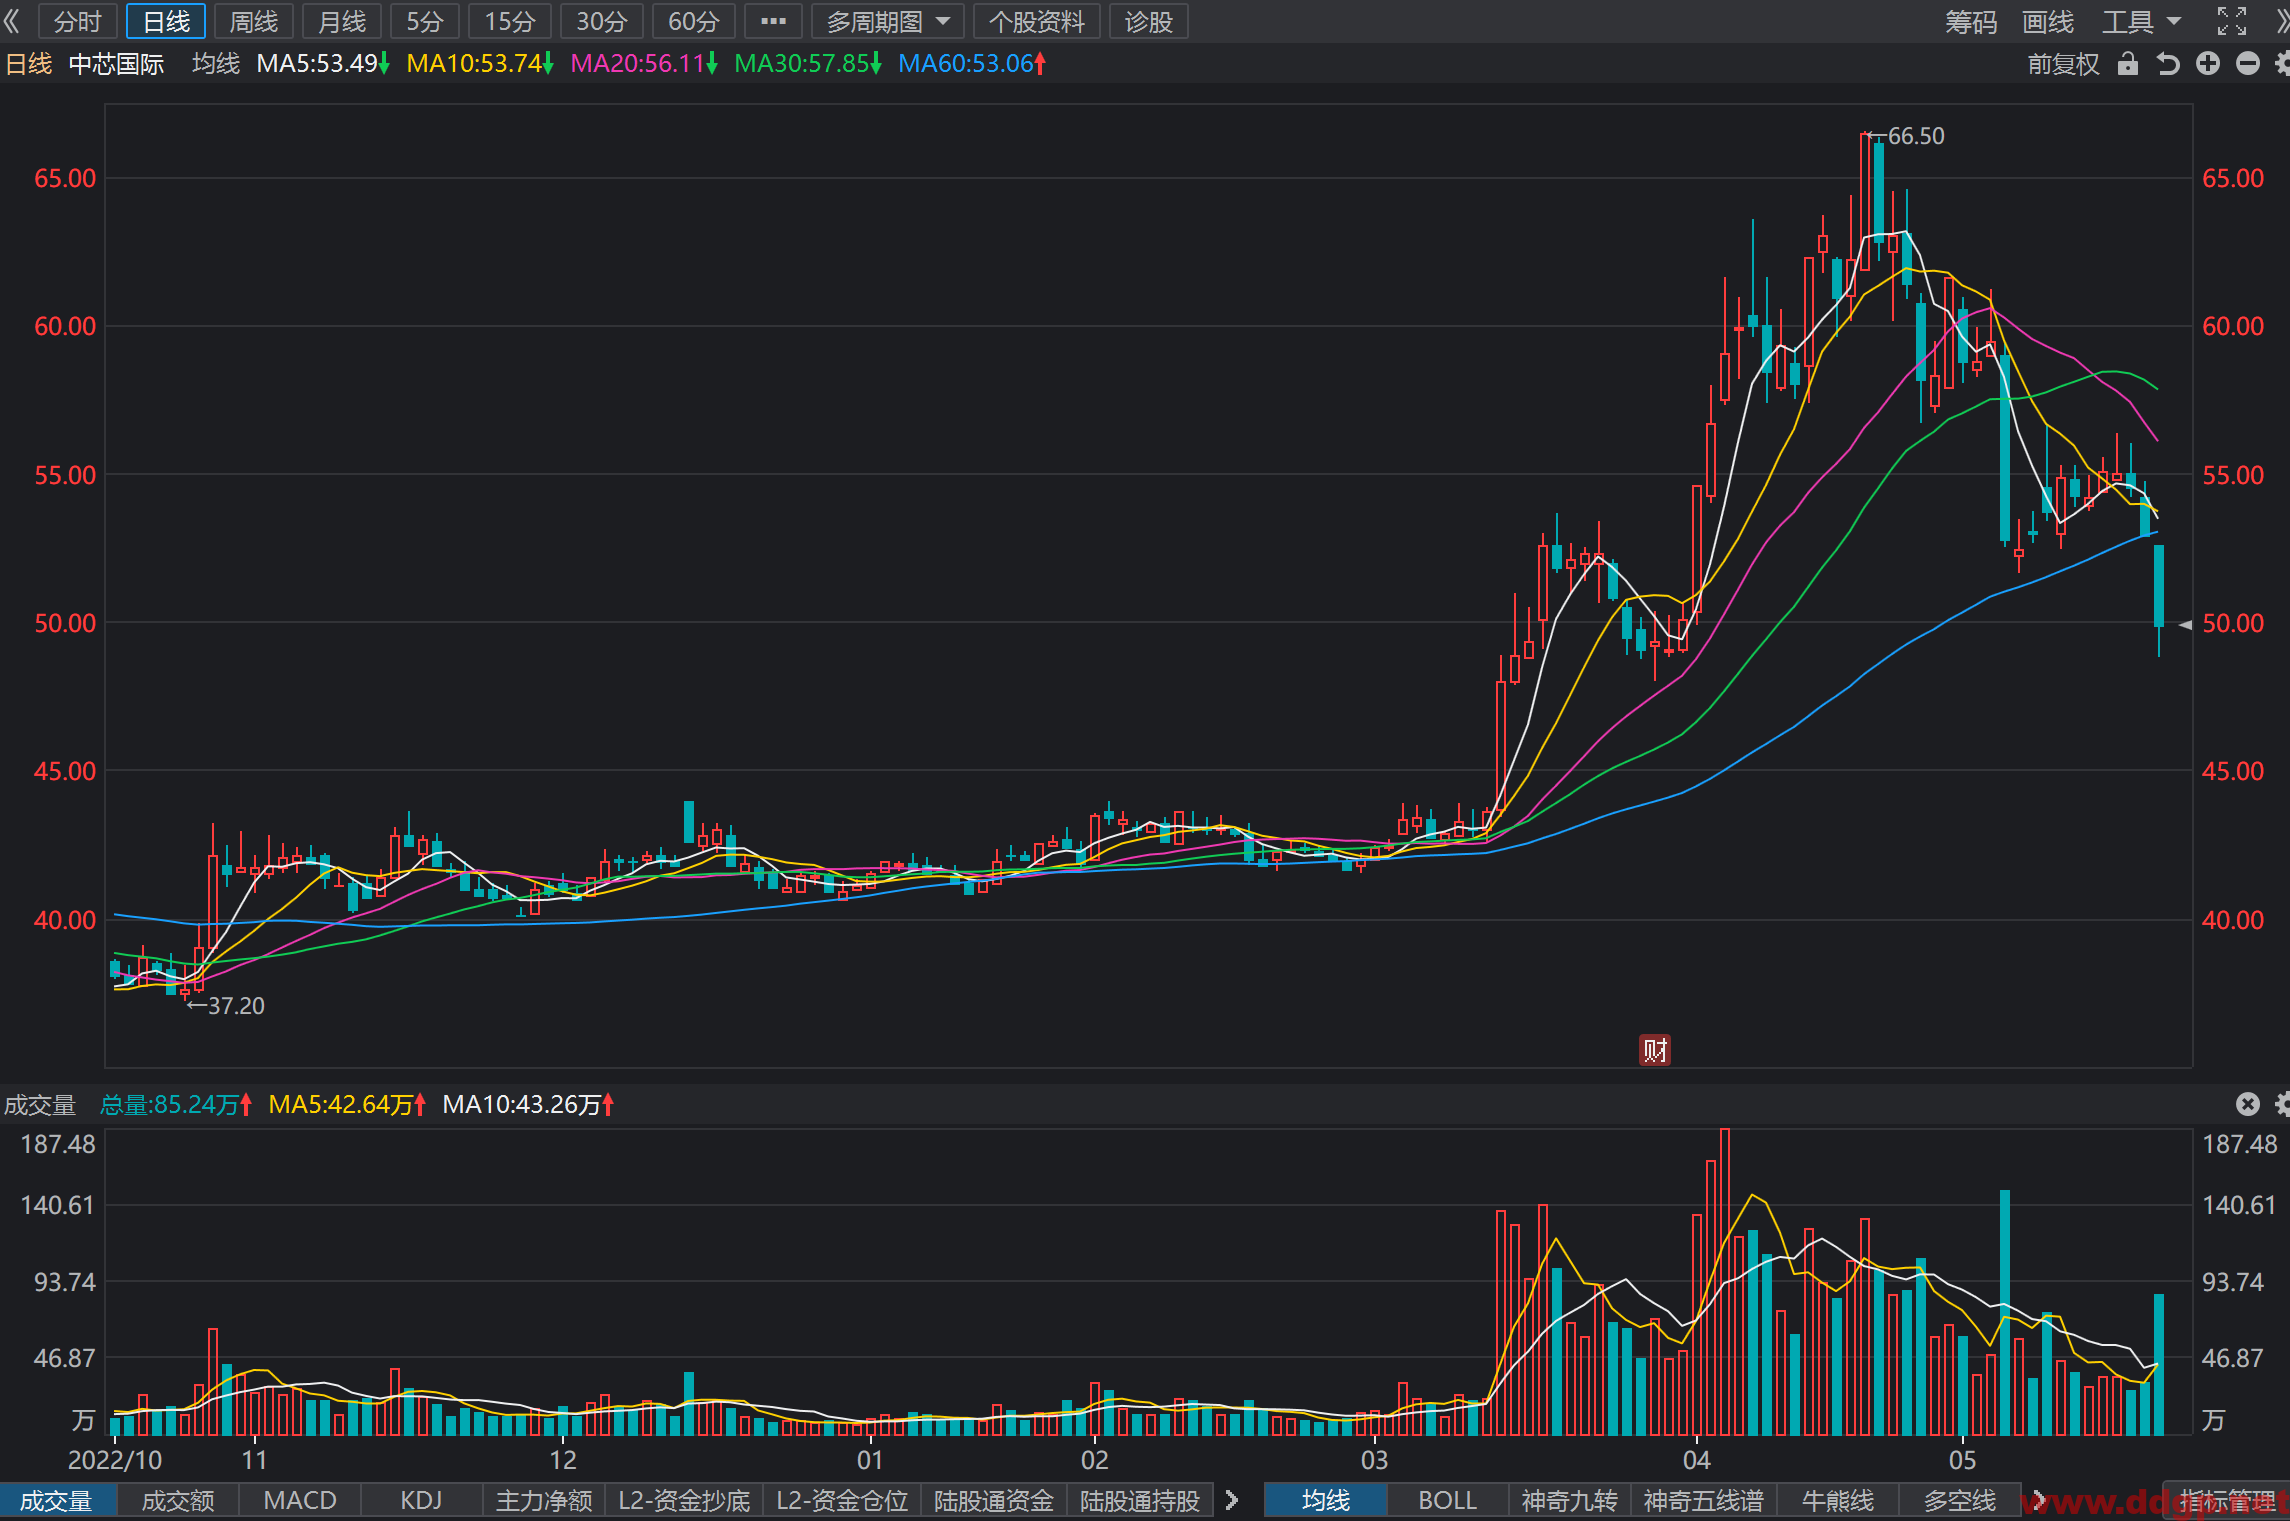Select the MACD indicator tab
The height and width of the screenshot is (1521, 2290).
[x=300, y=1500]
